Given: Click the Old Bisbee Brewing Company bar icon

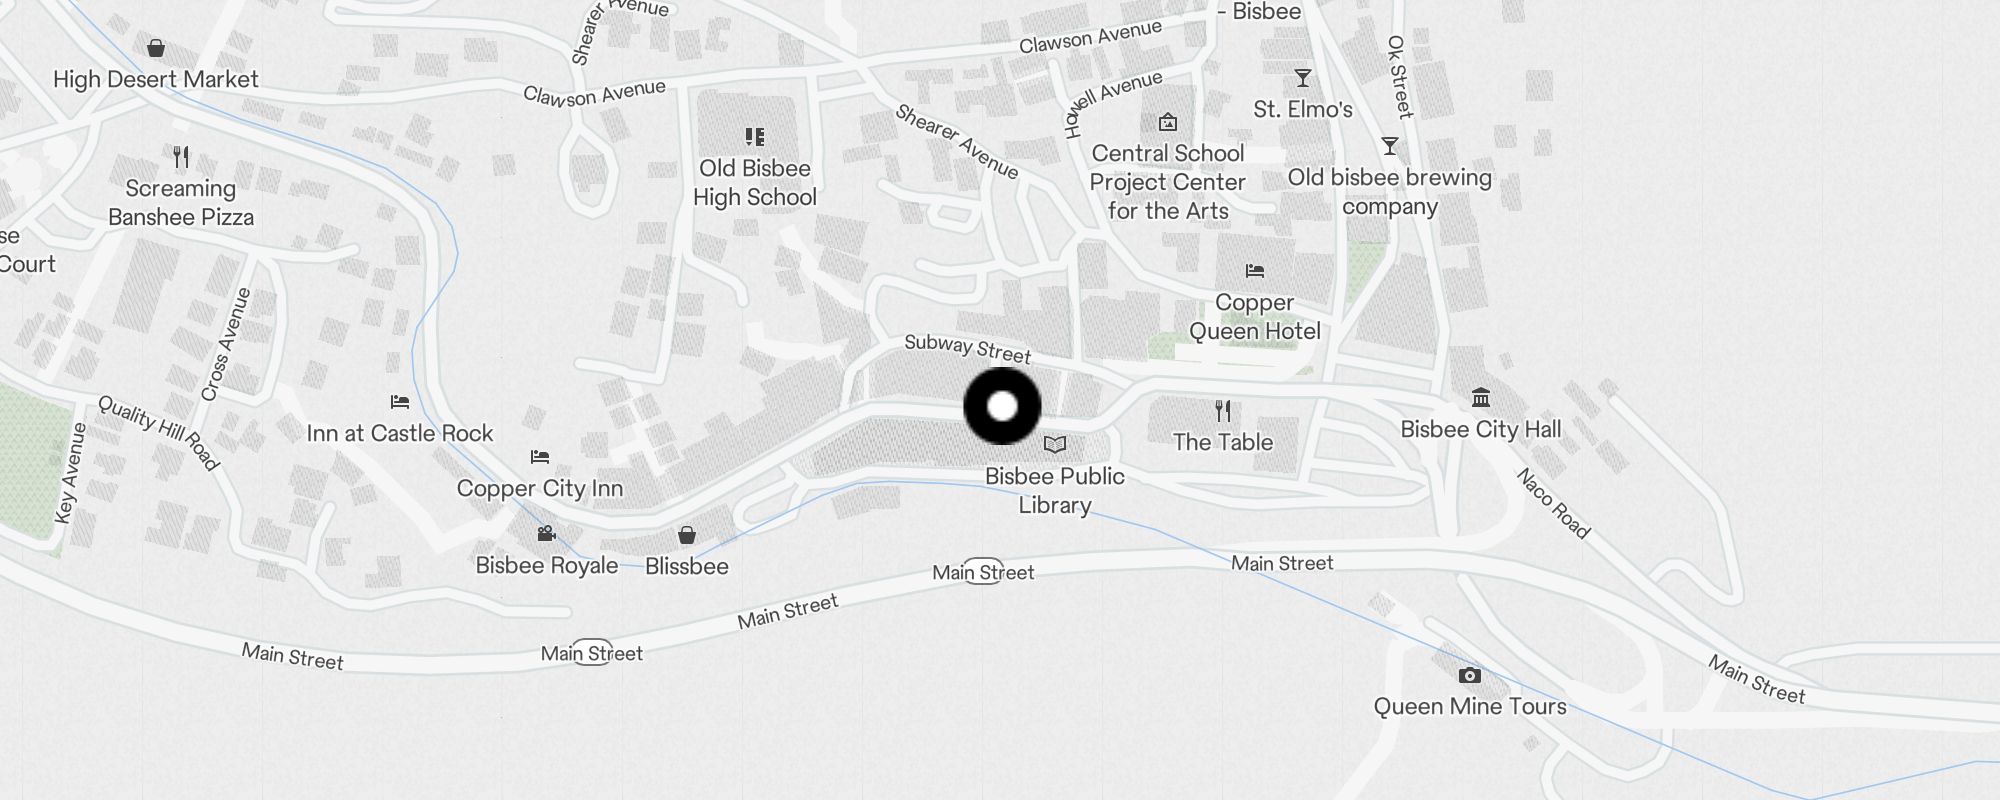Looking at the screenshot, I should pyautogui.click(x=1390, y=146).
